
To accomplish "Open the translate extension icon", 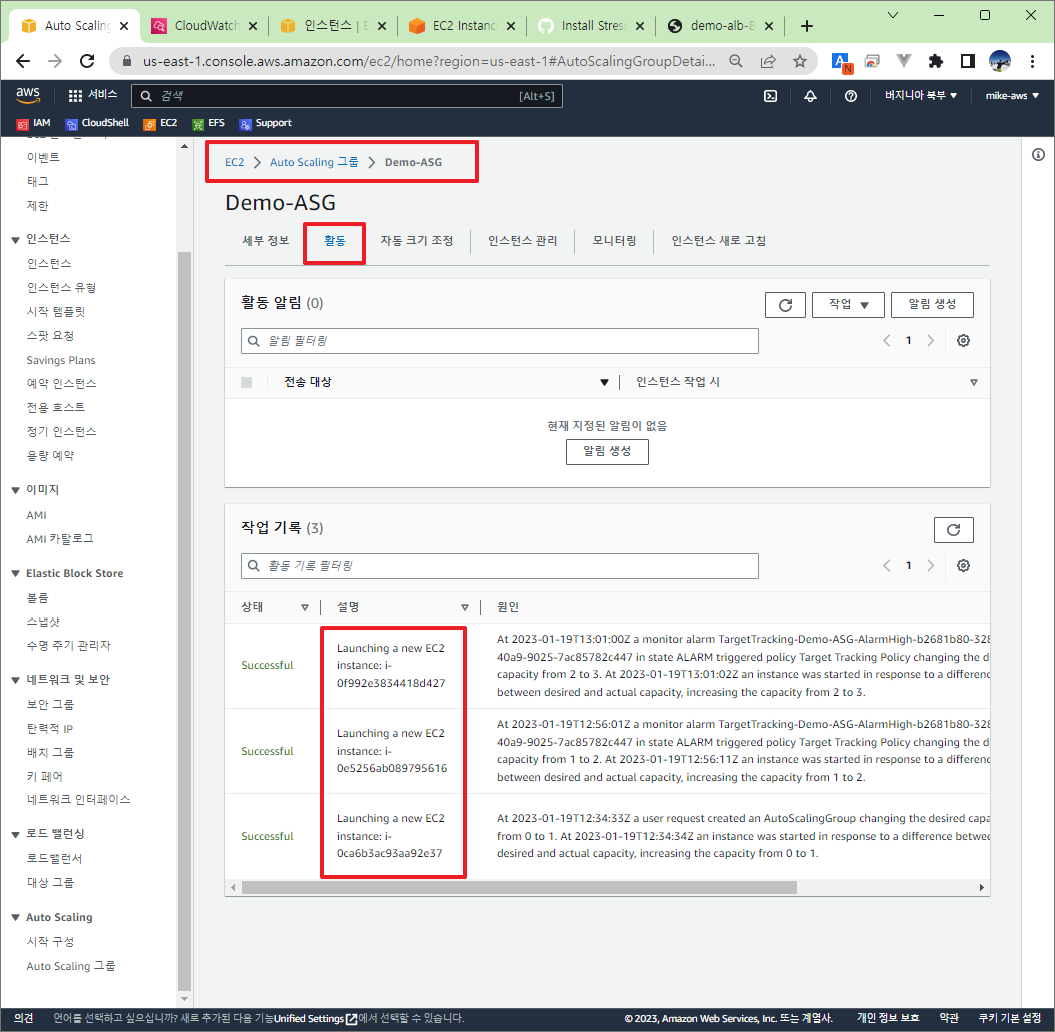I will pyautogui.click(x=841, y=62).
